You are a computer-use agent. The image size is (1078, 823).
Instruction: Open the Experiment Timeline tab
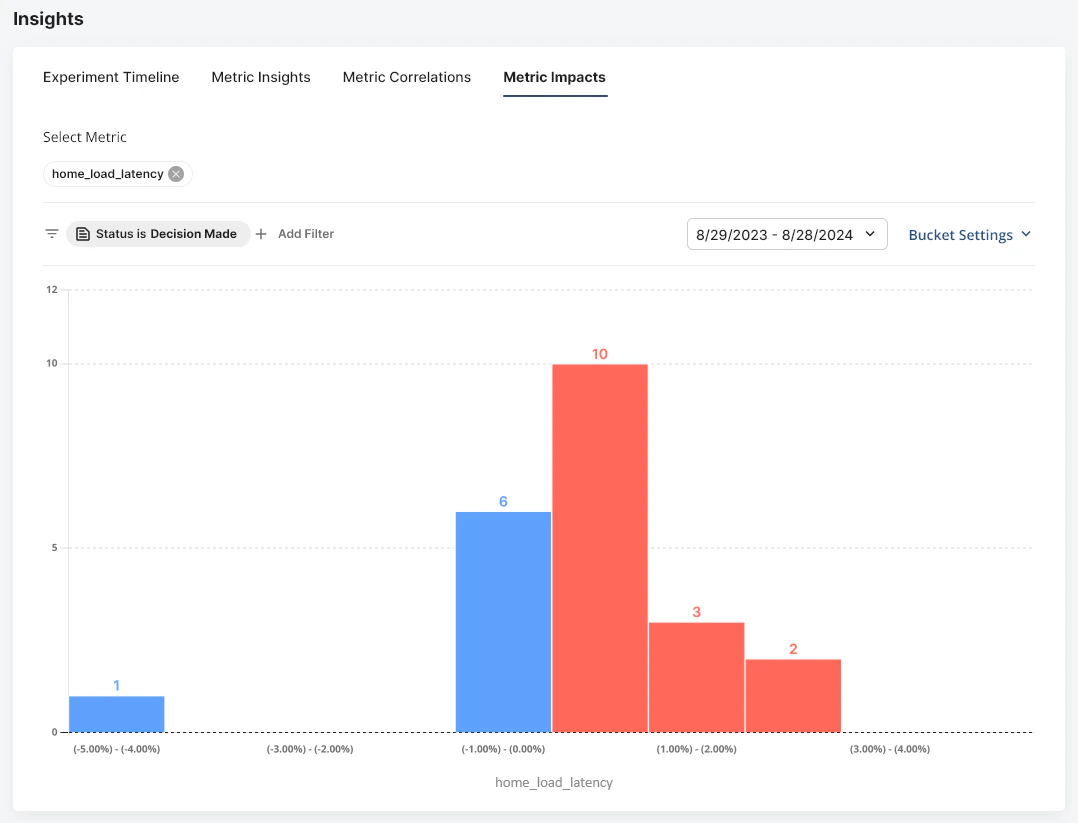111,77
